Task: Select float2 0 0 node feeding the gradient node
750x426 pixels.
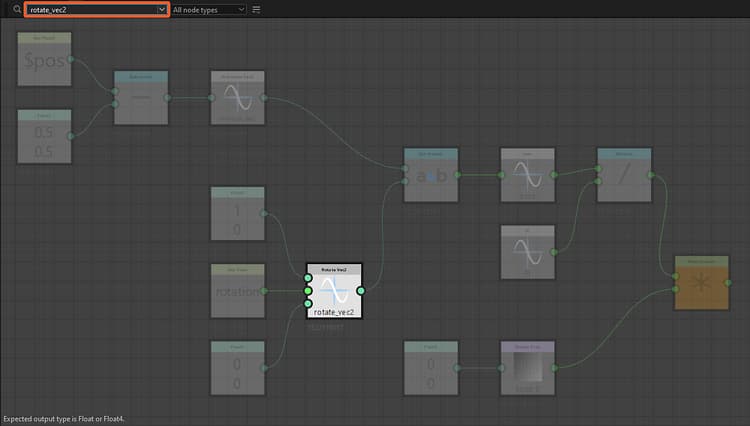Action: click(x=431, y=368)
